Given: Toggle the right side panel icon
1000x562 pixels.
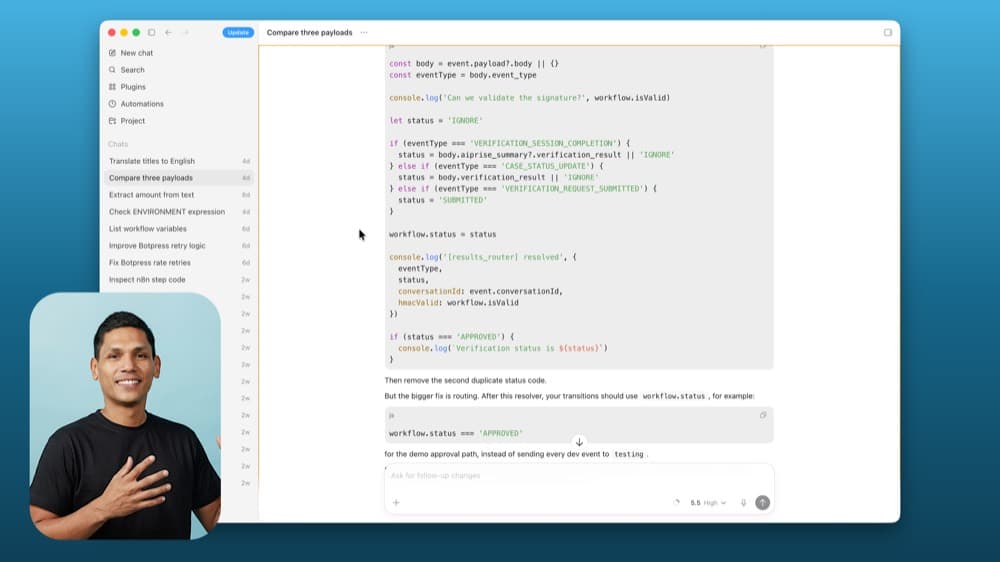Looking at the screenshot, I should tap(888, 33).
